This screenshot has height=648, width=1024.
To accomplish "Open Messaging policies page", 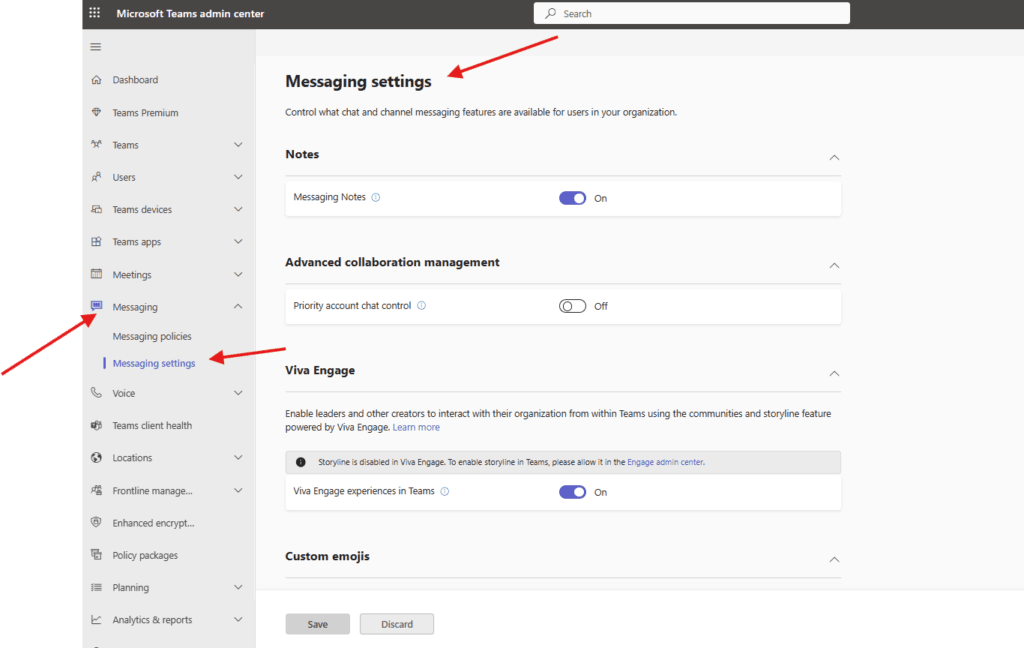I will (x=152, y=337).
